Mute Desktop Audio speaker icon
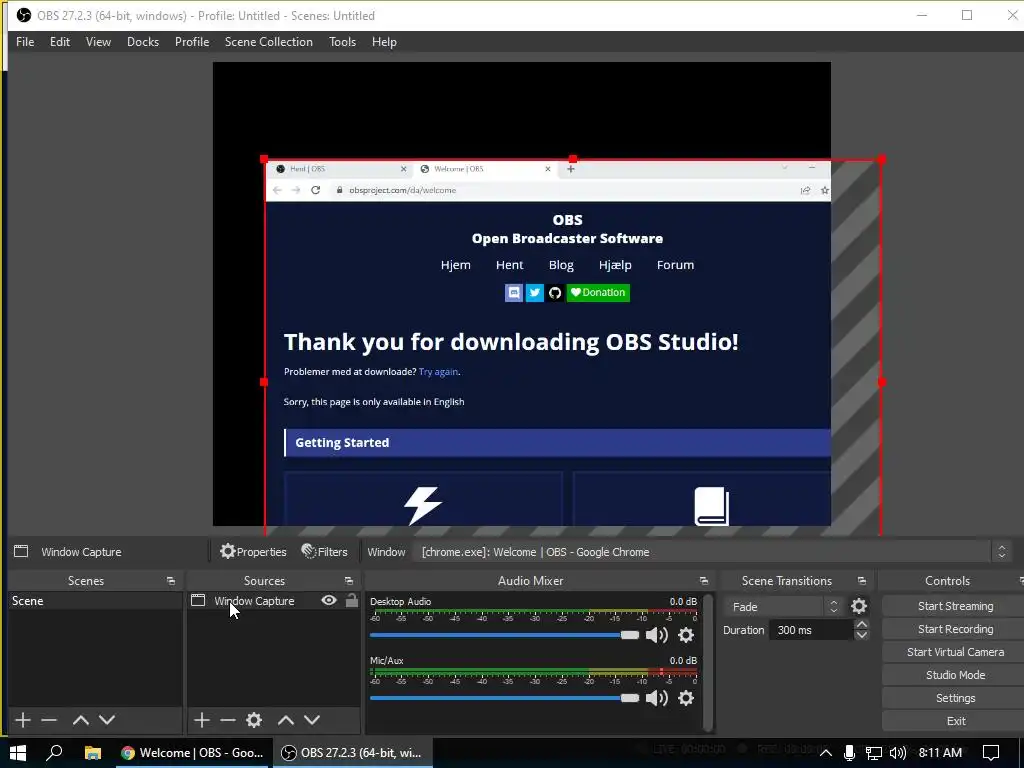This screenshot has width=1024, height=768. point(656,635)
